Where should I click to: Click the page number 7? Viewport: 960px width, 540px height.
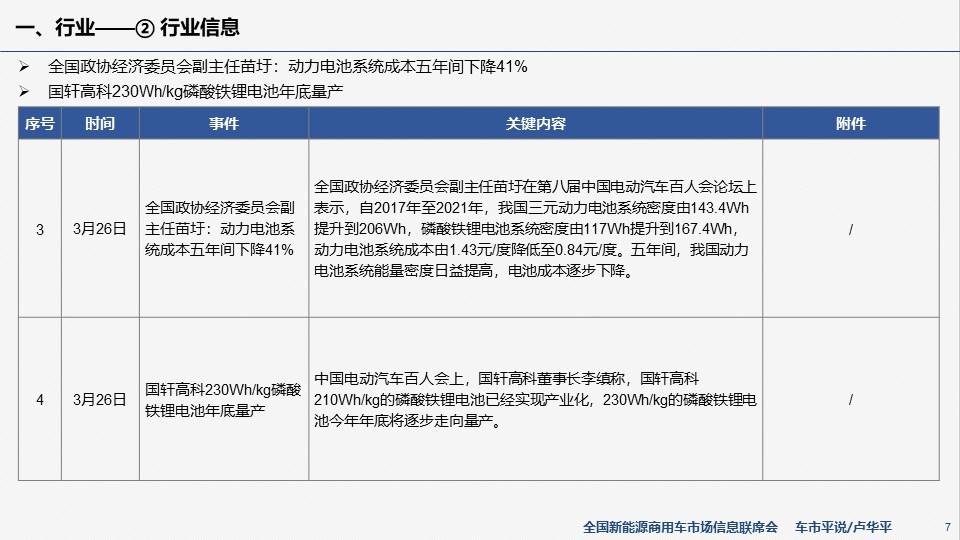948,527
